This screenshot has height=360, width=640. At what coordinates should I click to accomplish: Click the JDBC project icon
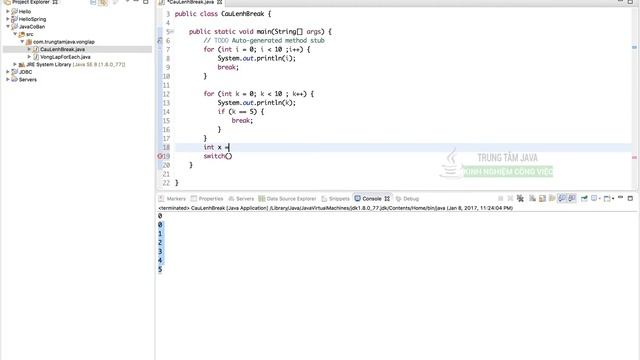tap(14, 72)
